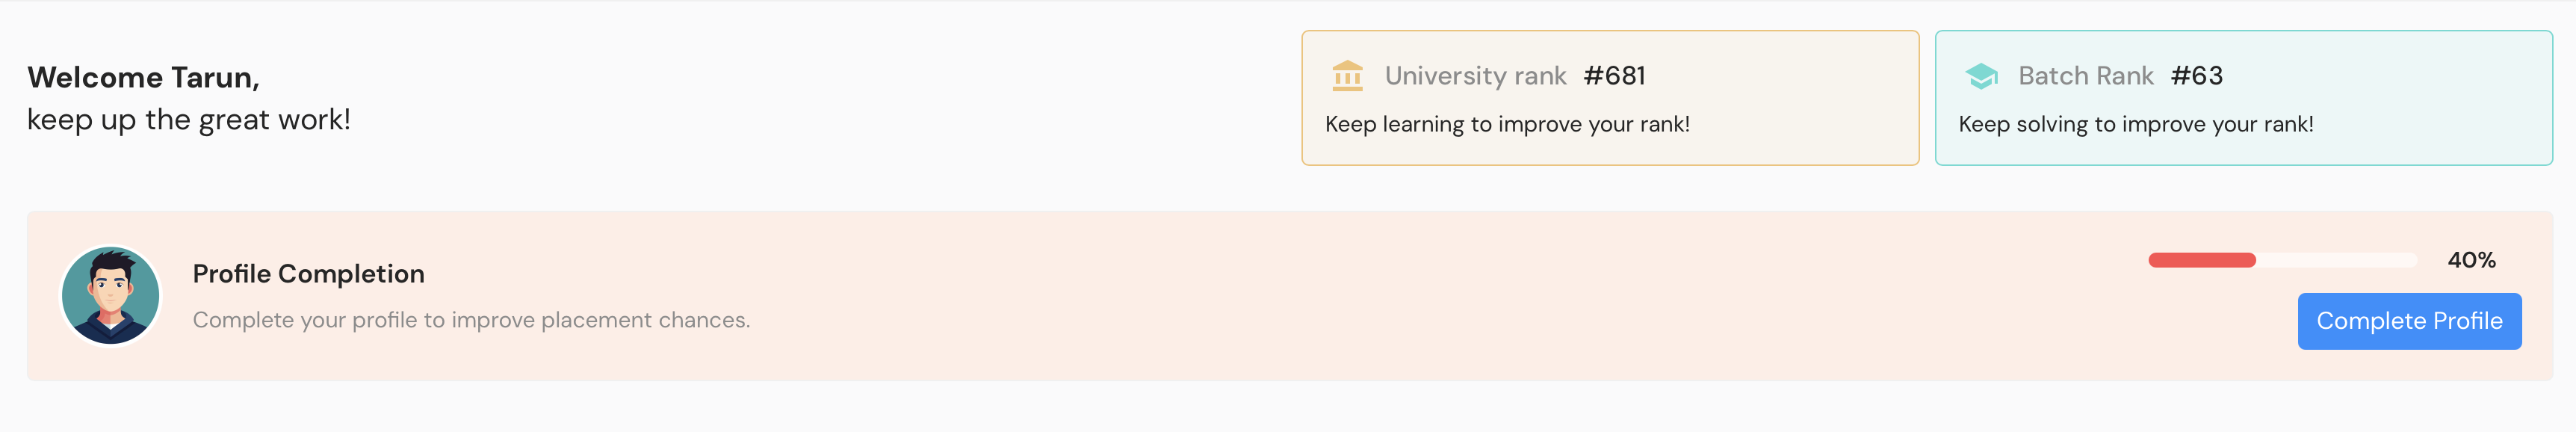Click the #63 batch rank number
Viewport: 2576px width, 432px height.
pos(2196,76)
